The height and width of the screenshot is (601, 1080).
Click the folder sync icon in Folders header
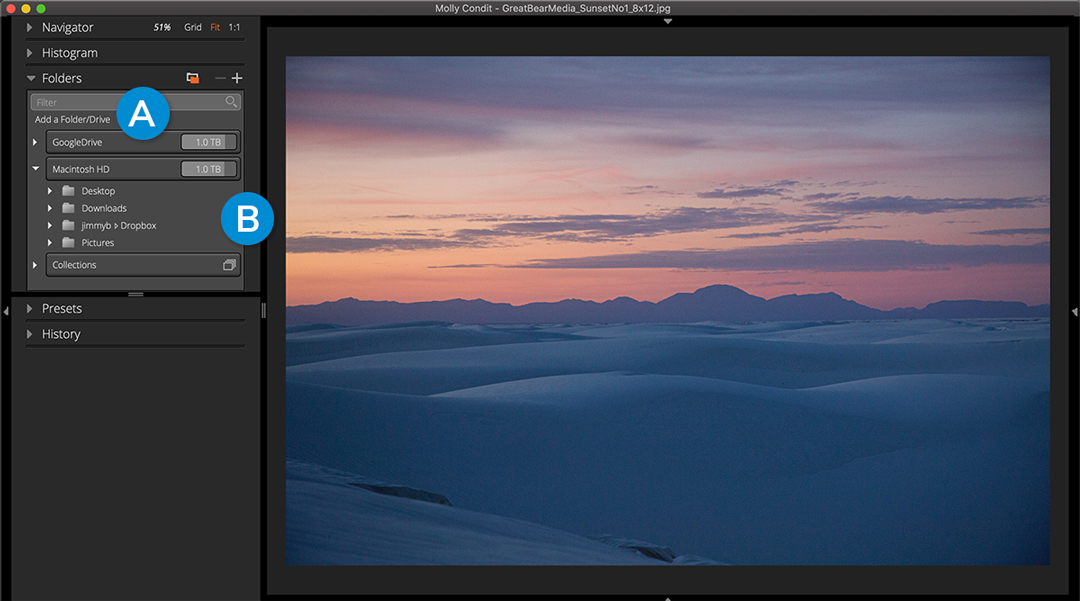193,78
